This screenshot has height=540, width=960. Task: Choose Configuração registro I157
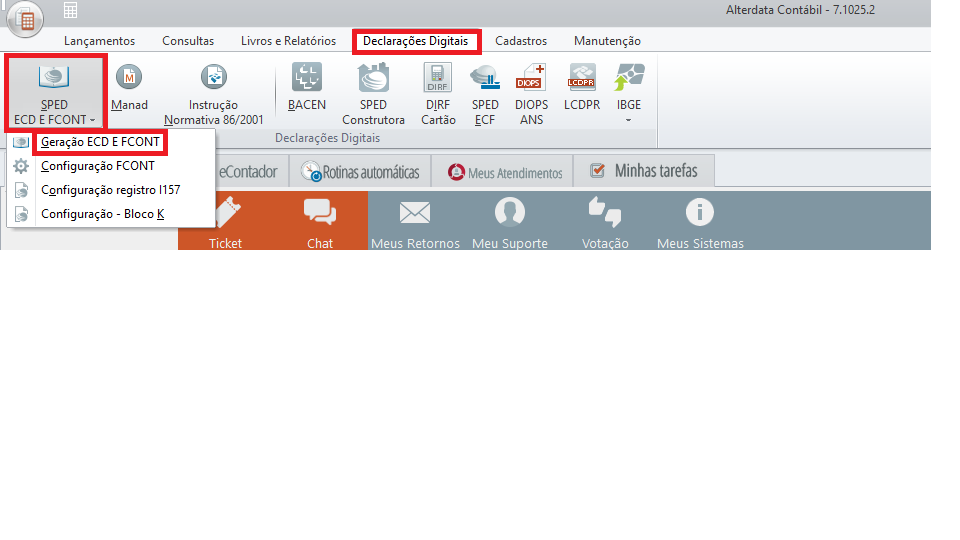[111, 190]
